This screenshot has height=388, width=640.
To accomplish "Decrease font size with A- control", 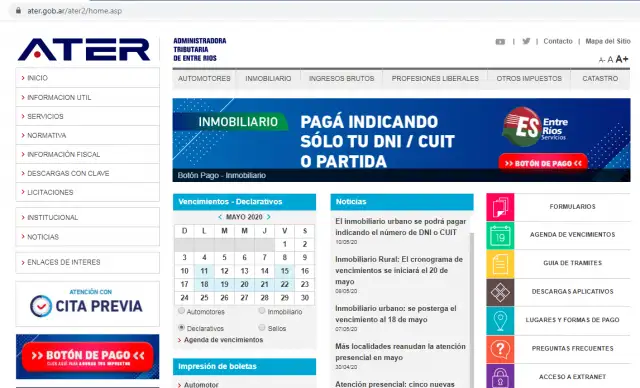I will (602, 60).
